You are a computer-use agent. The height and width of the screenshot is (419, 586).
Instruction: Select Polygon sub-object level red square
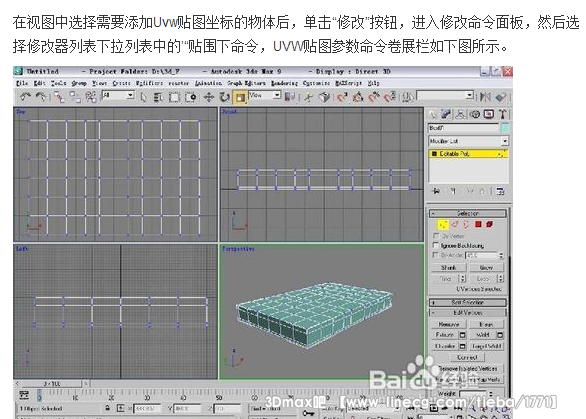pos(478,224)
